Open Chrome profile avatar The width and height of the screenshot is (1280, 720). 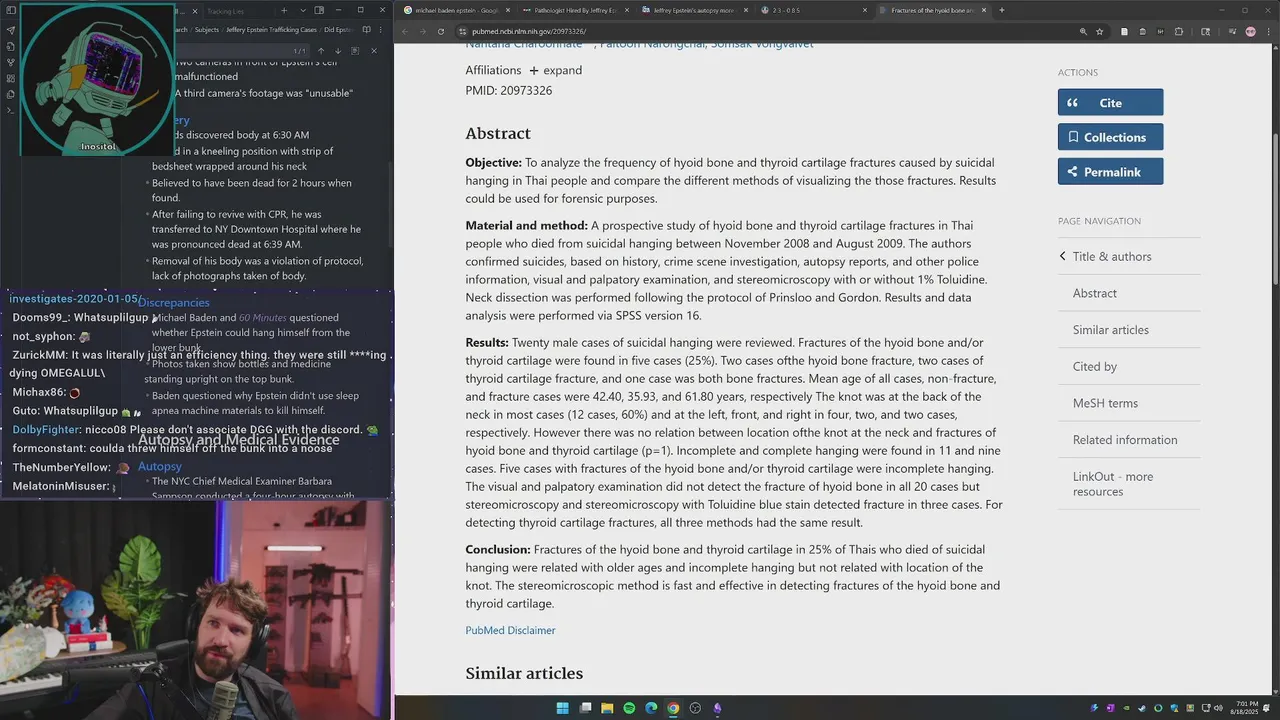pos(1251,31)
